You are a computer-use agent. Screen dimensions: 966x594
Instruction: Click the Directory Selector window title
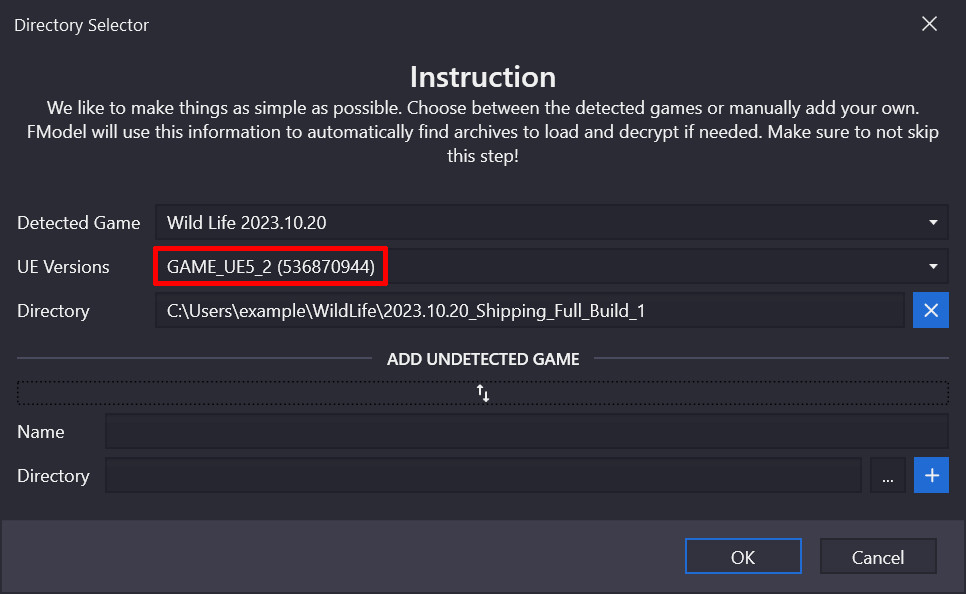point(82,25)
